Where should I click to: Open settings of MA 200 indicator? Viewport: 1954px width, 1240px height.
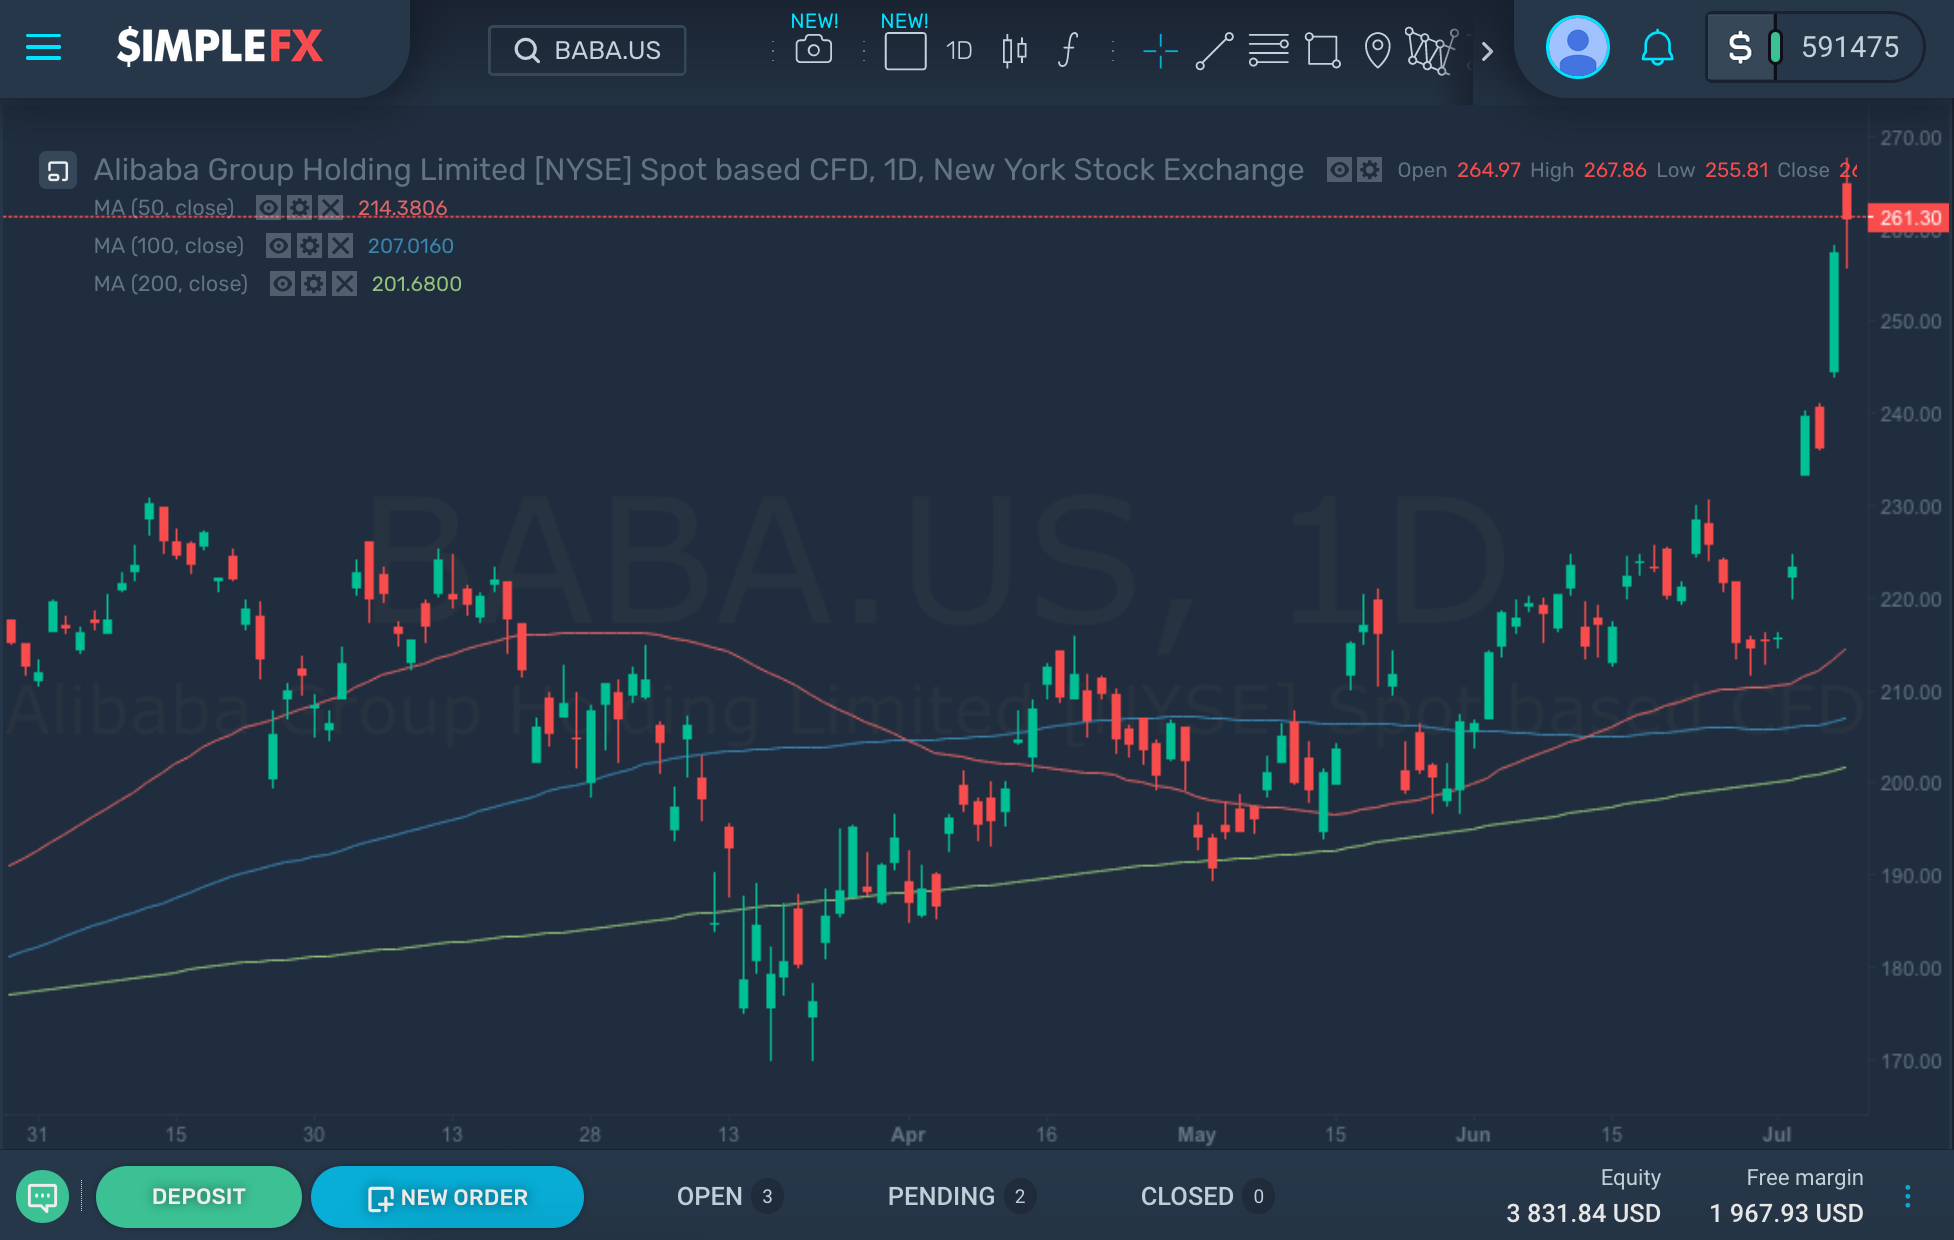(x=313, y=284)
